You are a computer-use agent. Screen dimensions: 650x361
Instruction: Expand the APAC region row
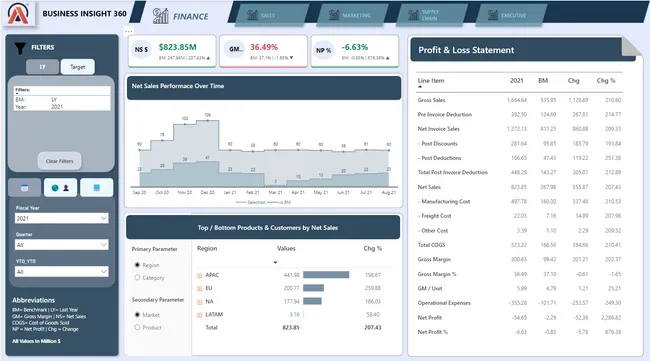click(199, 275)
